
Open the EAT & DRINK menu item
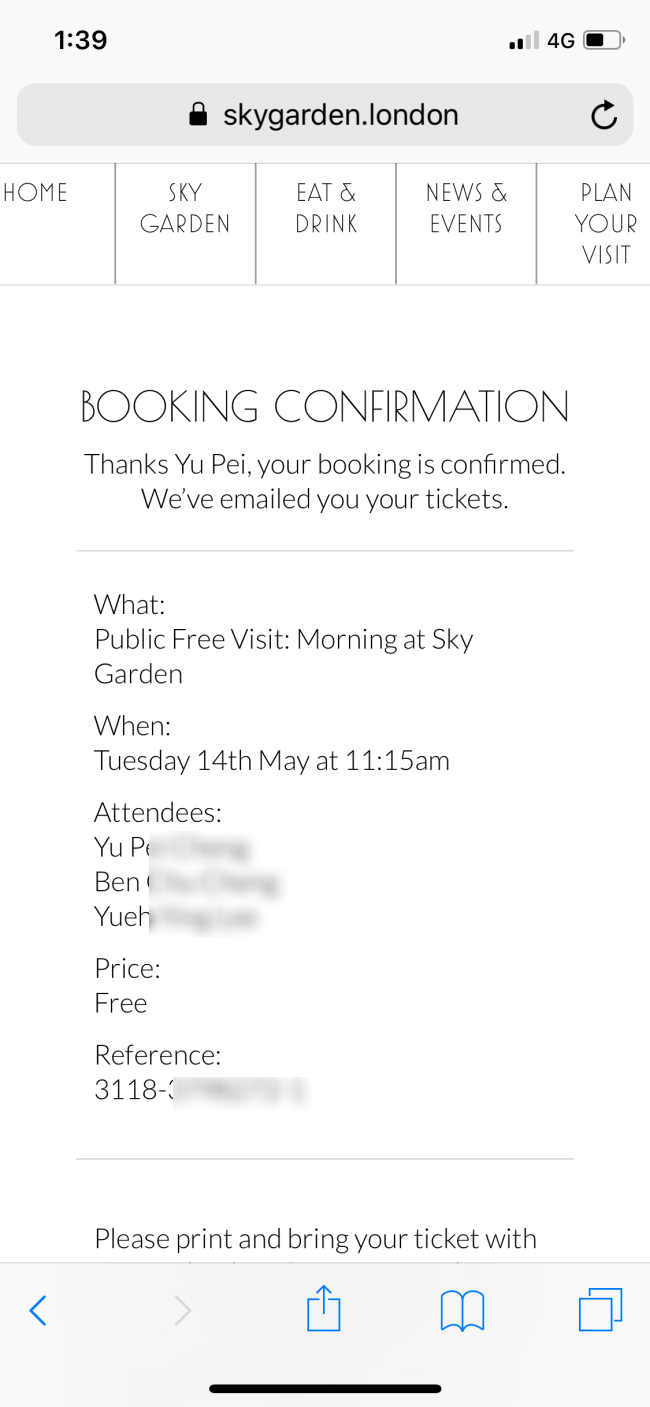pos(326,208)
